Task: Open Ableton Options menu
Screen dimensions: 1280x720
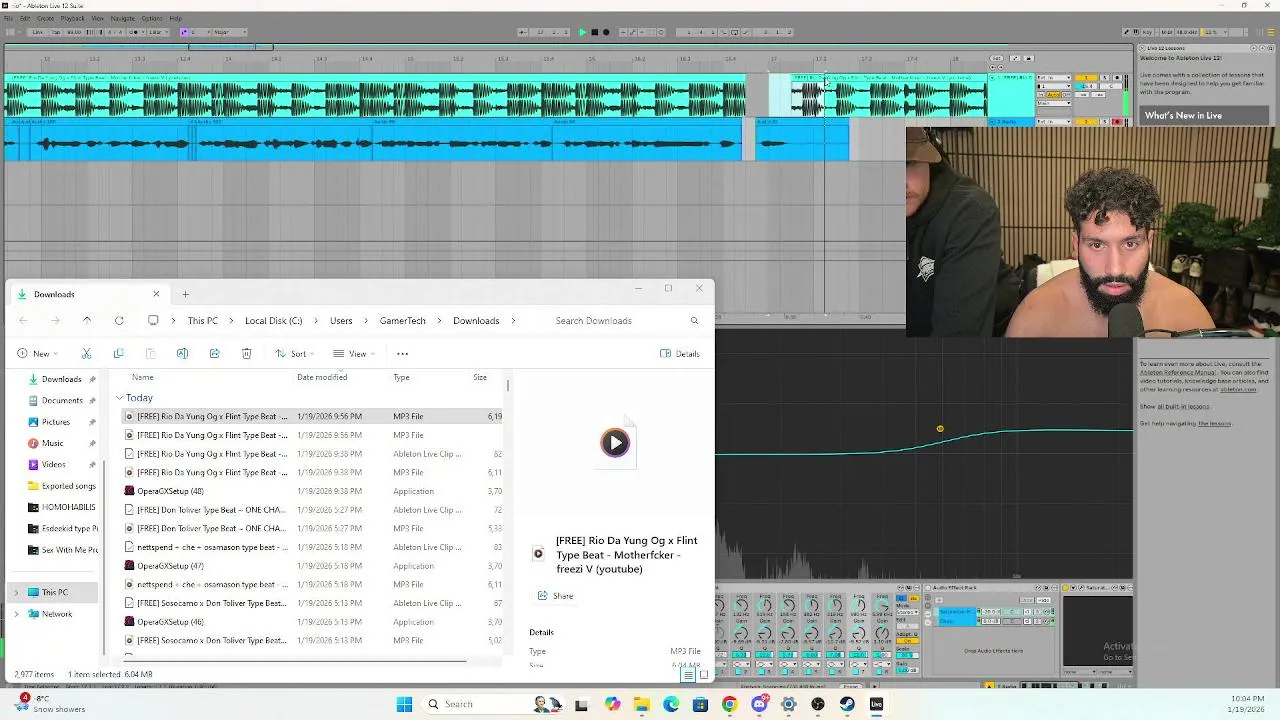Action: pyautogui.click(x=152, y=18)
